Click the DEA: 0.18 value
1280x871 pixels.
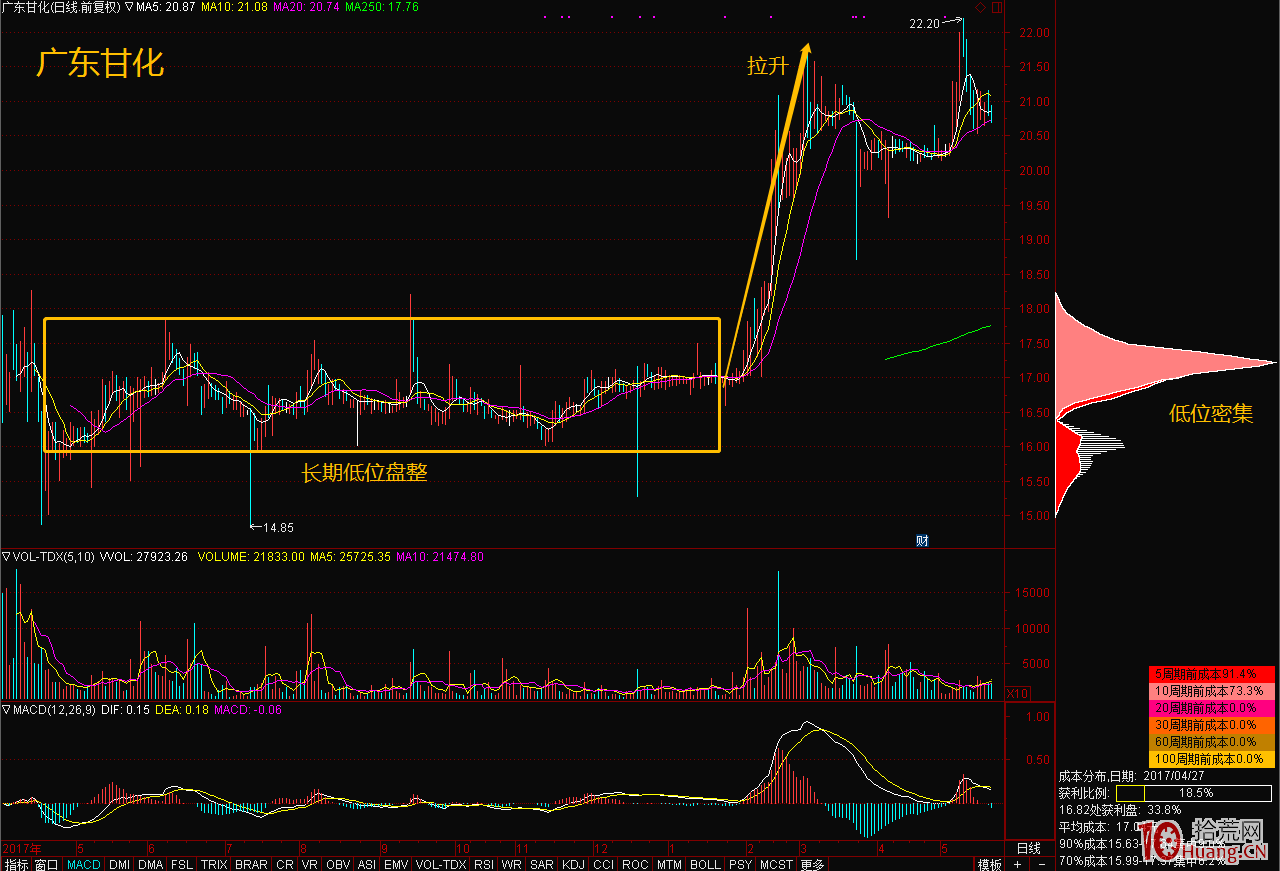pos(182,710)
